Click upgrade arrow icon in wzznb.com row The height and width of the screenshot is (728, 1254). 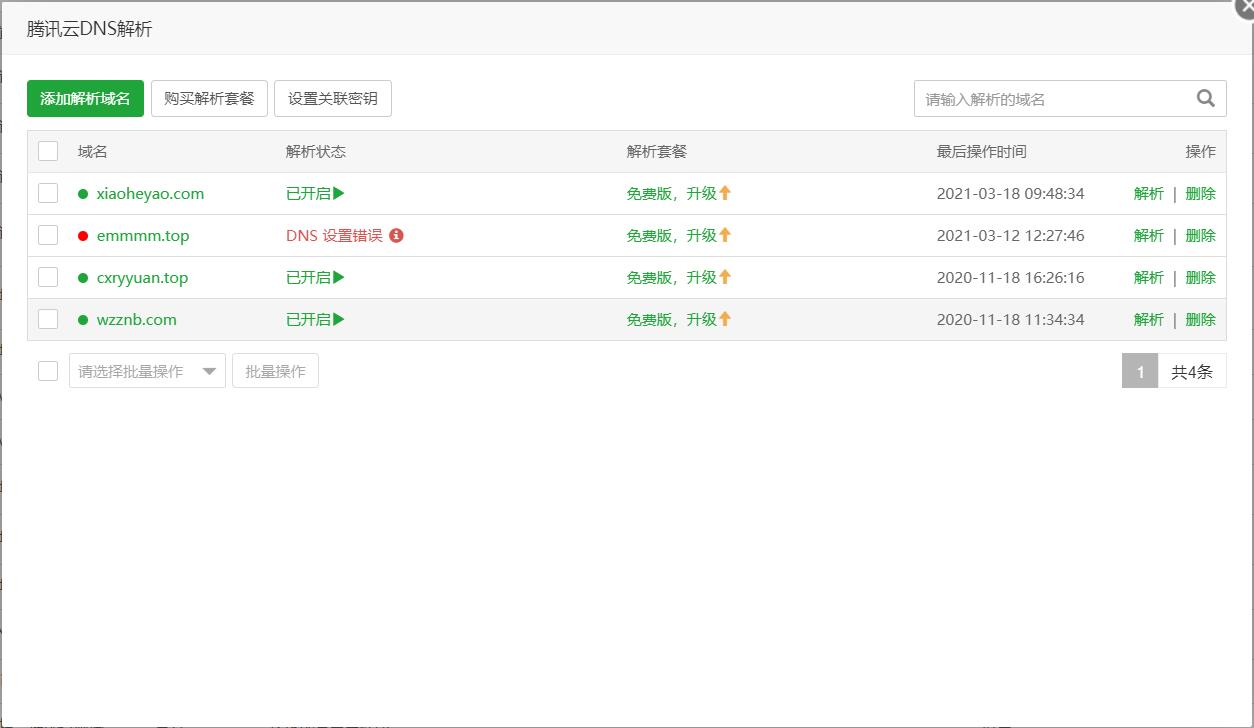pyautogui.click(x=725, y=319)
